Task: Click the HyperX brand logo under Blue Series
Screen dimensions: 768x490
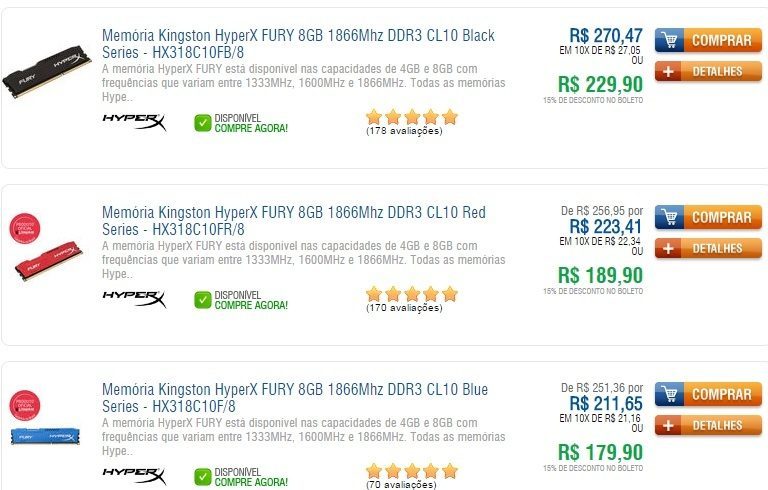Action: point(134,476)
